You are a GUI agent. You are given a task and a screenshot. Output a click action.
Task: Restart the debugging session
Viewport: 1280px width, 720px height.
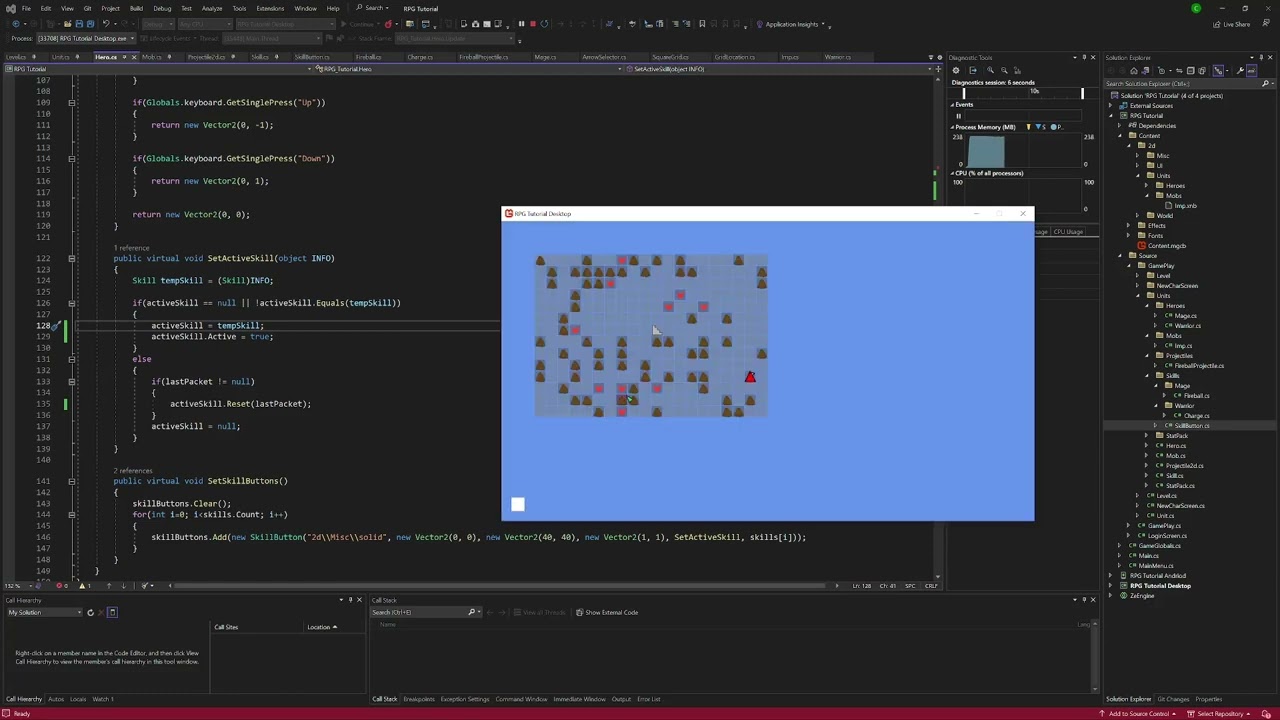(545, 24)
